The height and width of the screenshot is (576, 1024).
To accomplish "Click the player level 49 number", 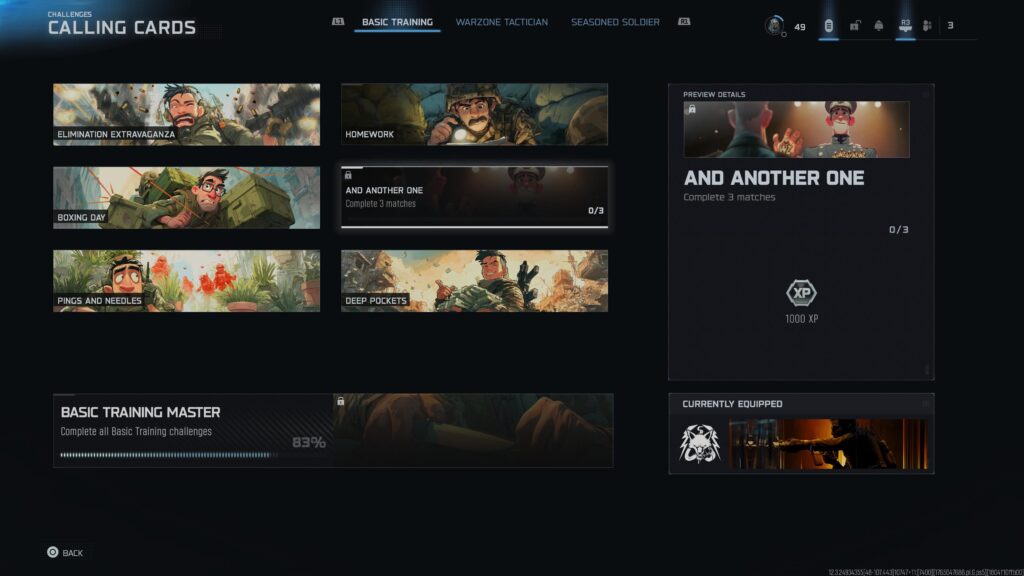I will pos(800,27).
